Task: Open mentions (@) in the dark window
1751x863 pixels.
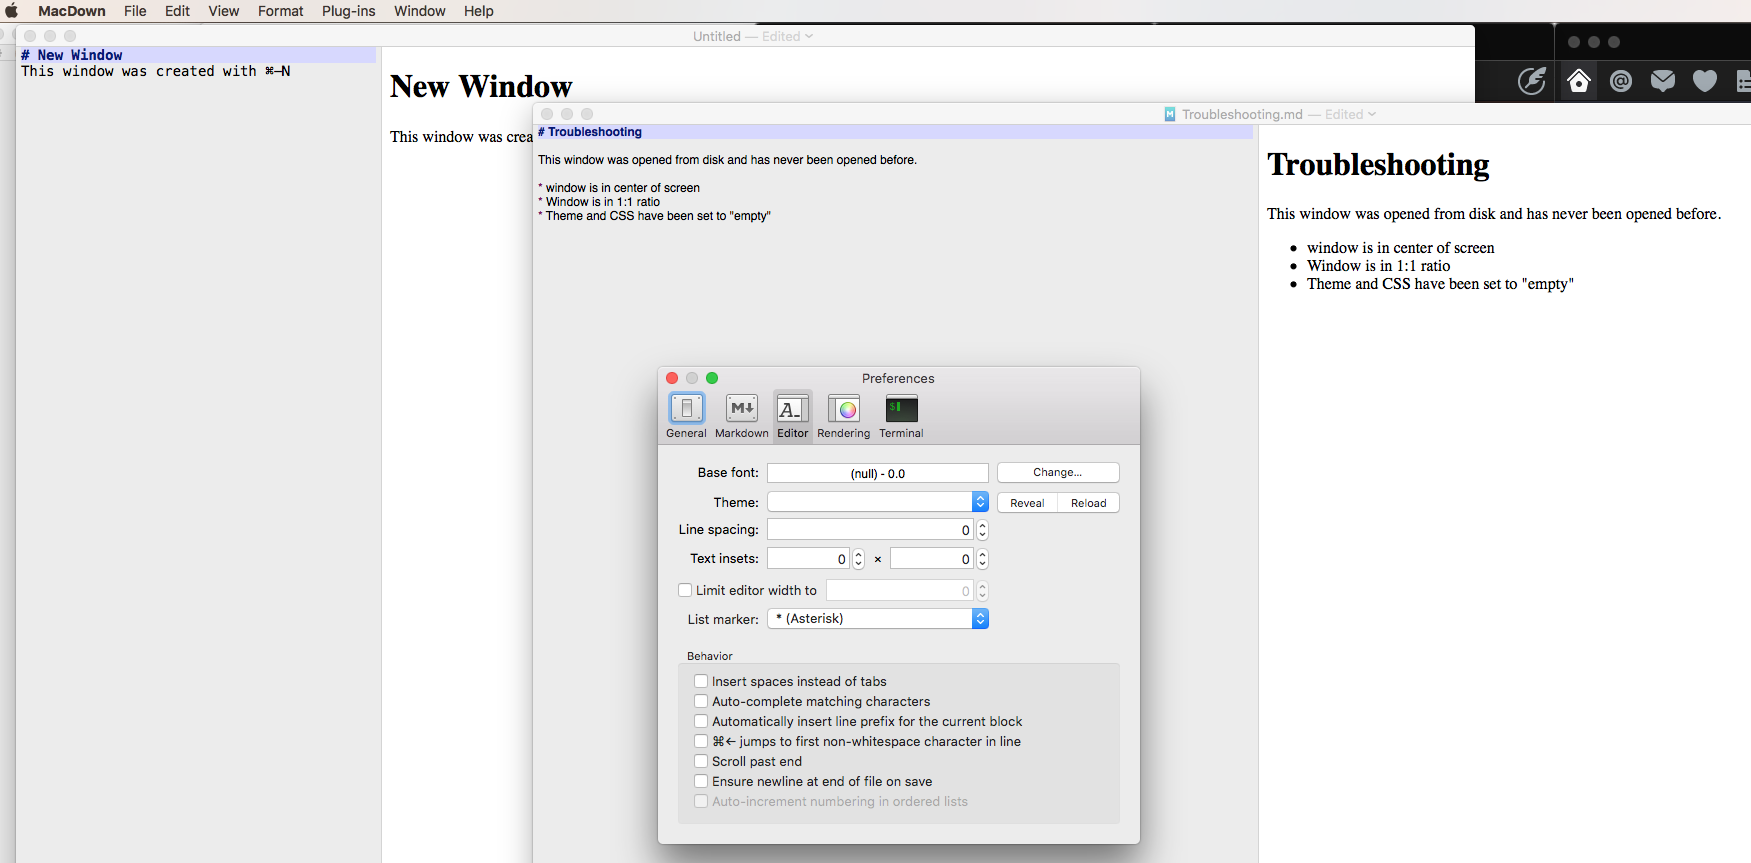Action: tap(1621, 81)
